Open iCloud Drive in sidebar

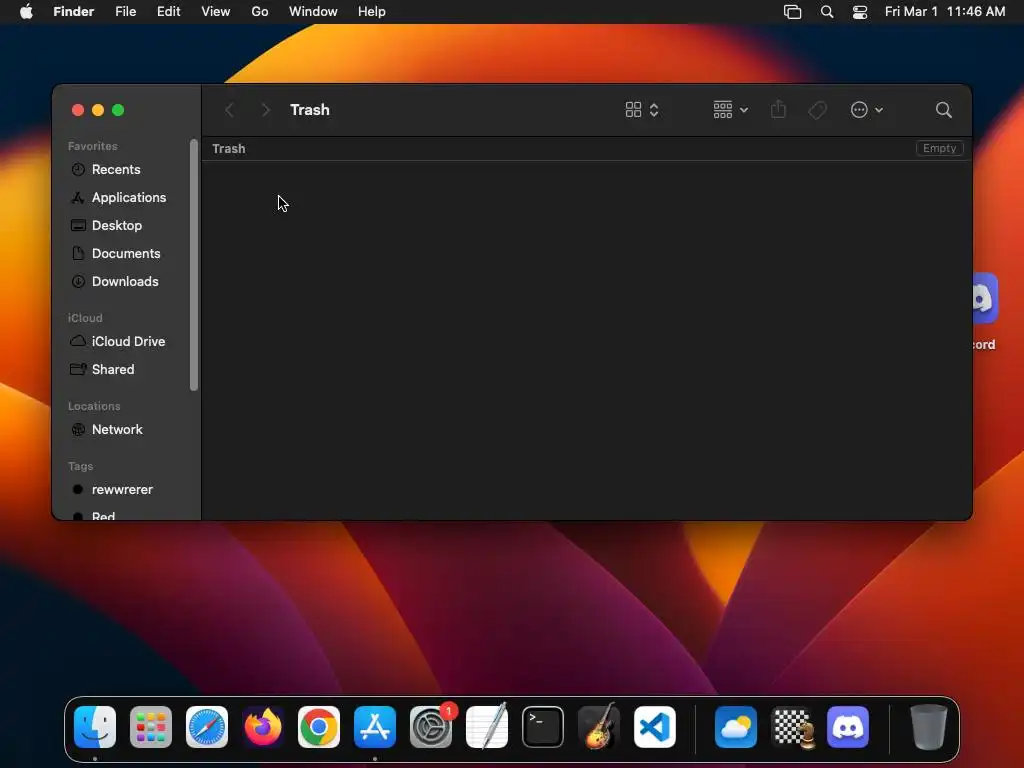(128, 342)
